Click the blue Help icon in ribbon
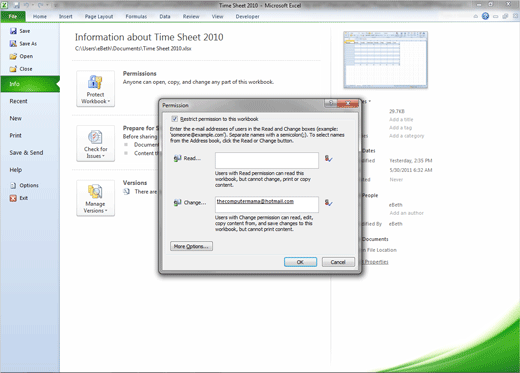The height and width of the screenshot is (373, 520). [485, 16]
